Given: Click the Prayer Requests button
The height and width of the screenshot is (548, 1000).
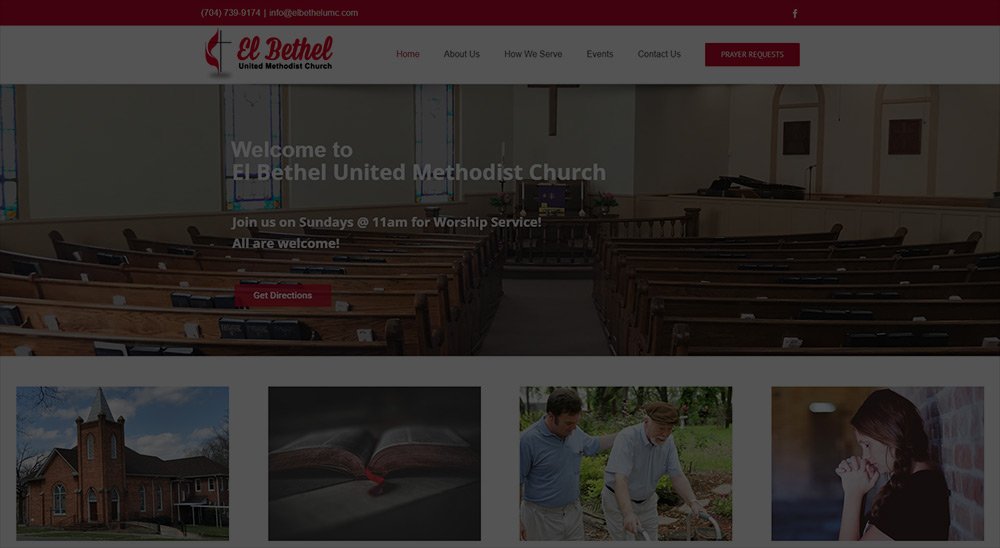Looking at the screenshot, I should pos(752,54).
